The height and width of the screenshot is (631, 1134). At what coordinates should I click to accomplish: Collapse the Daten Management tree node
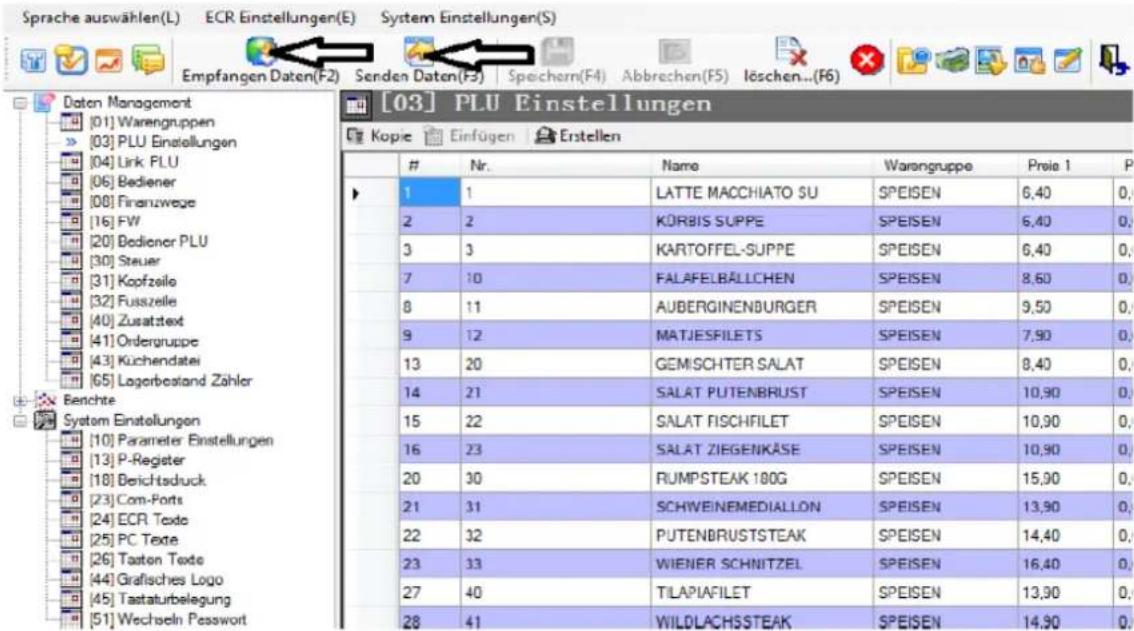coord(20,103)
